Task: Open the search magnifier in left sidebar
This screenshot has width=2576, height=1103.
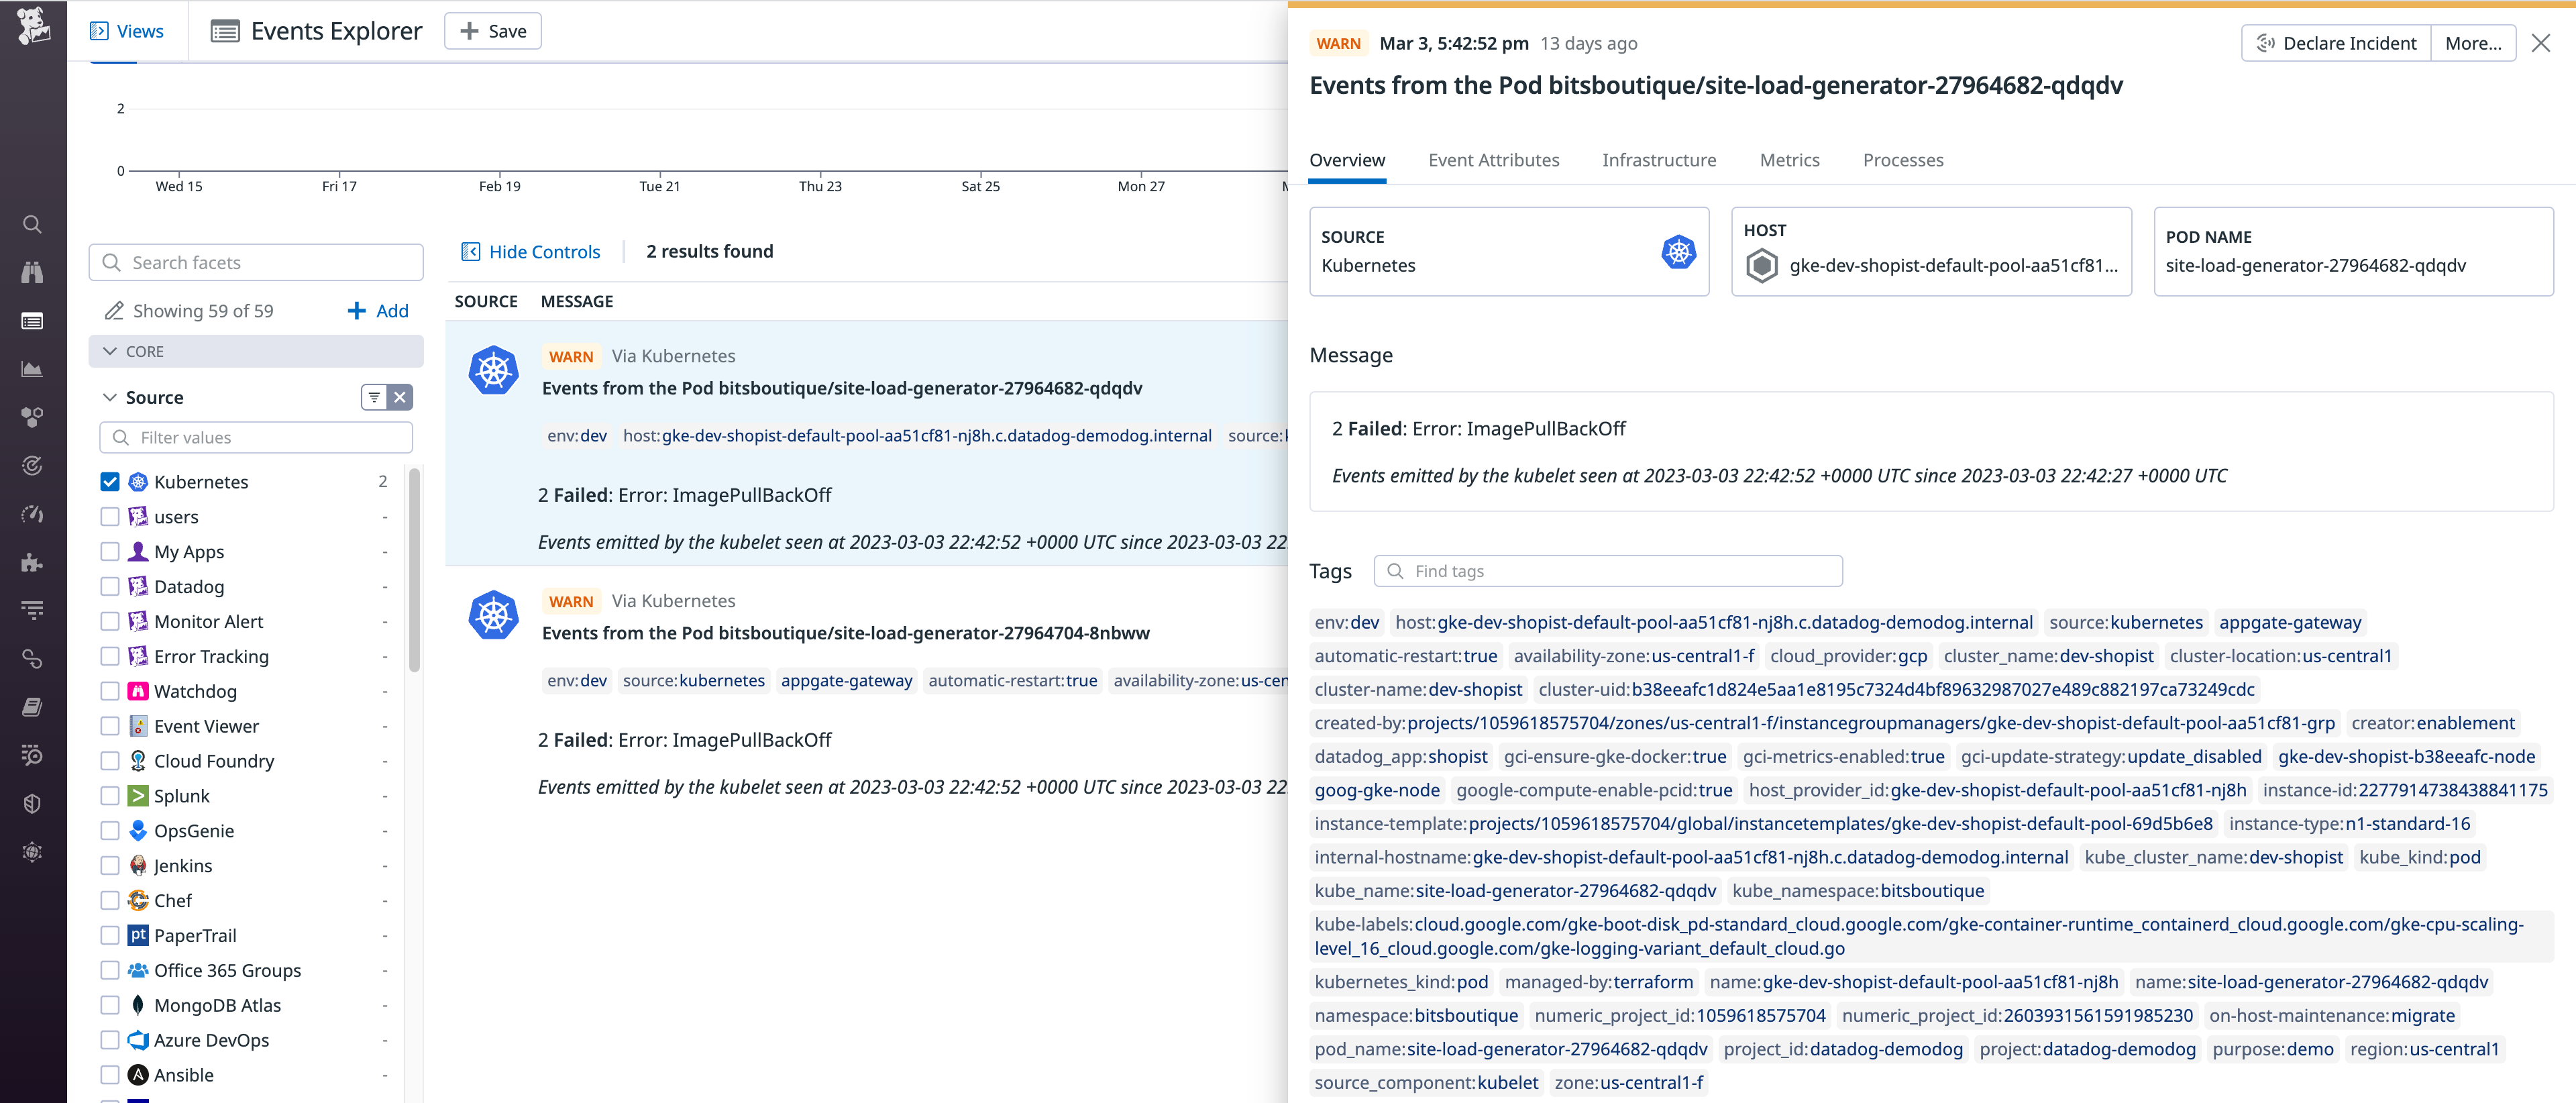Action: (x=32, y=224)
